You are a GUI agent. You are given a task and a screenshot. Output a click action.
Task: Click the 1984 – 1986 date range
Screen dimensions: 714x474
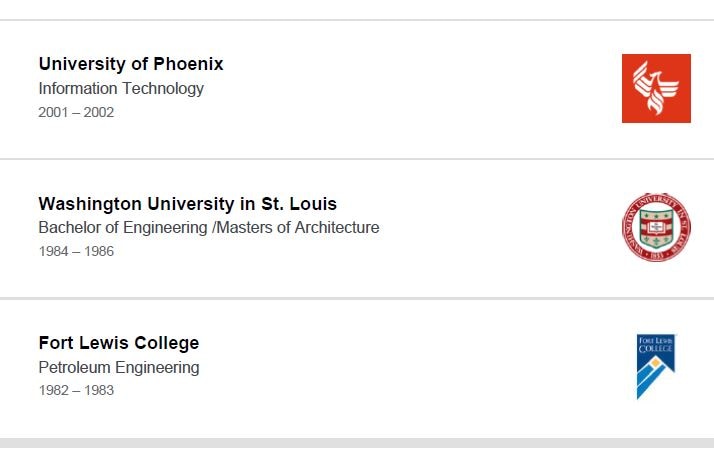coord(76,251)
